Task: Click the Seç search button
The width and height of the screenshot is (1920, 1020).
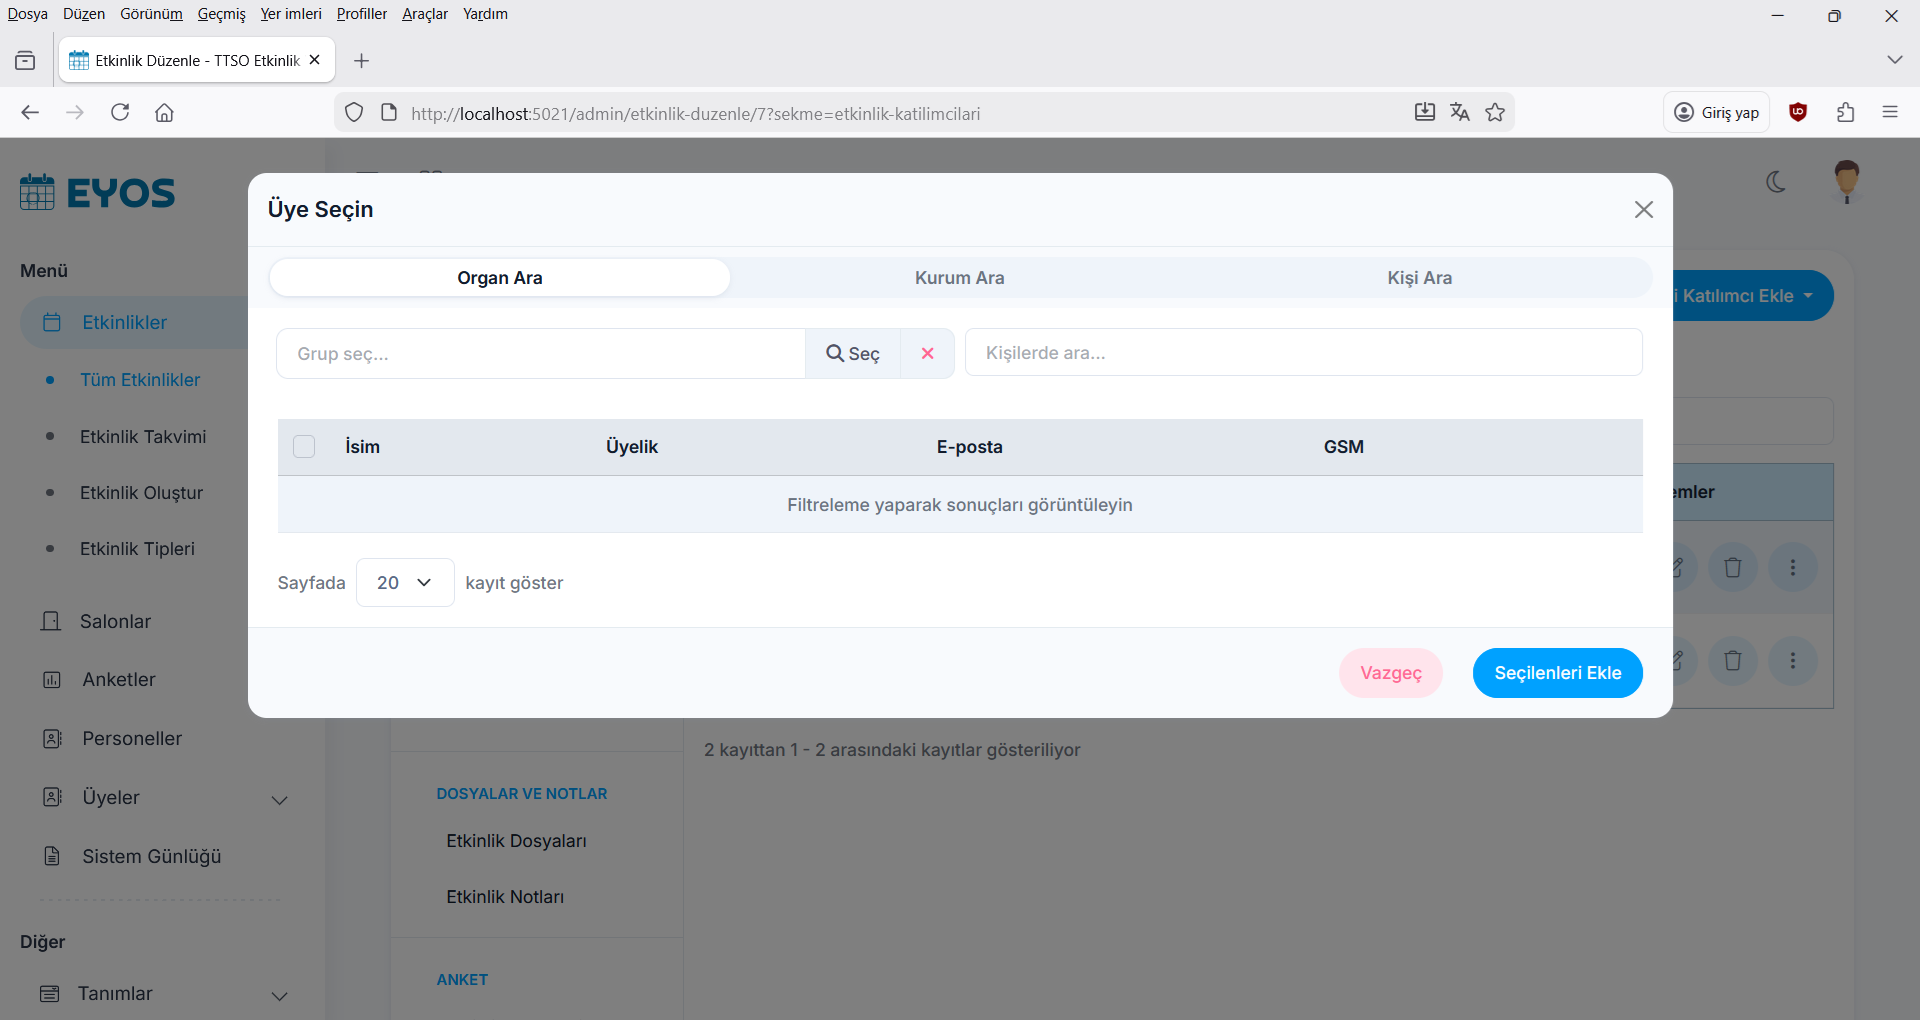Action: (x=853, y=354)
